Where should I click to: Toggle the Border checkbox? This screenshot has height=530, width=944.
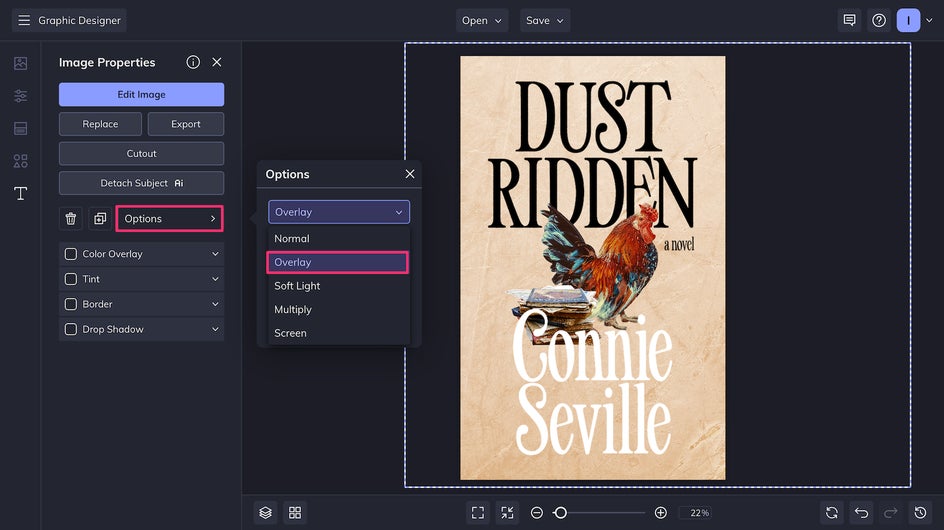[x=71, y=304]
